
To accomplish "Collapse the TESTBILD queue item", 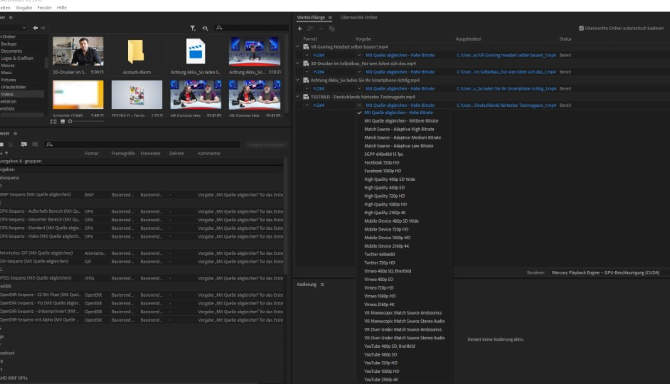I will click(x=299, y=97).
